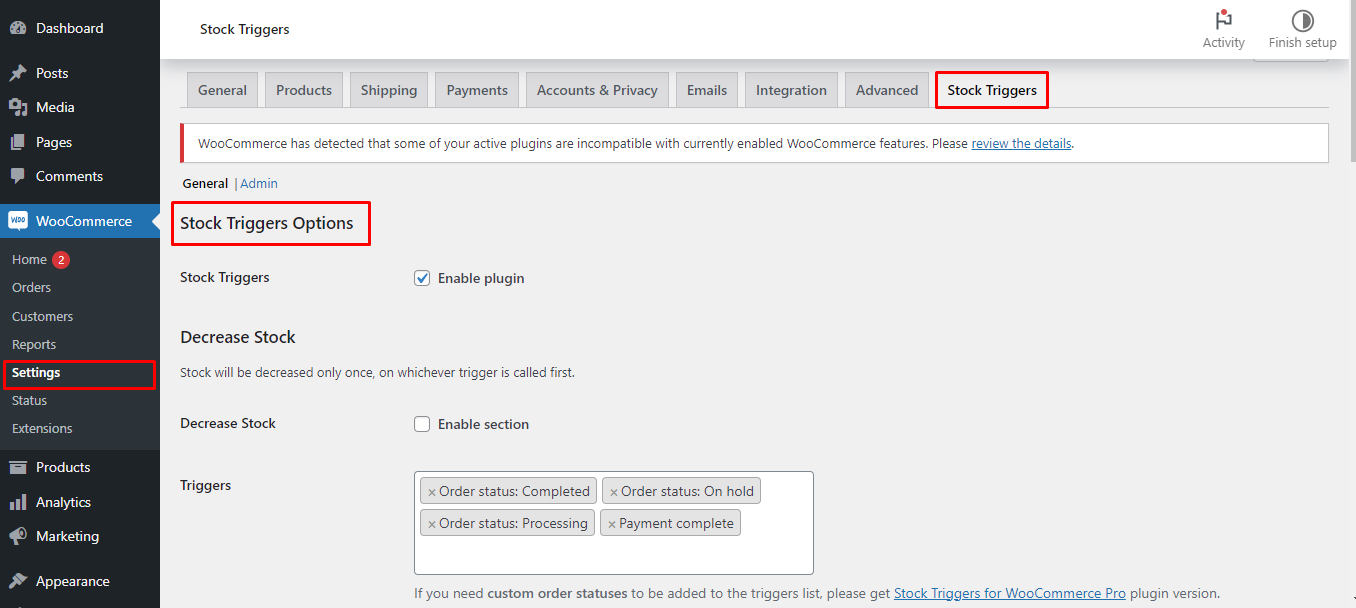1356x608 pixels.
Task: Remove the Order status: Completed trigger
Action: coord(432,492)
